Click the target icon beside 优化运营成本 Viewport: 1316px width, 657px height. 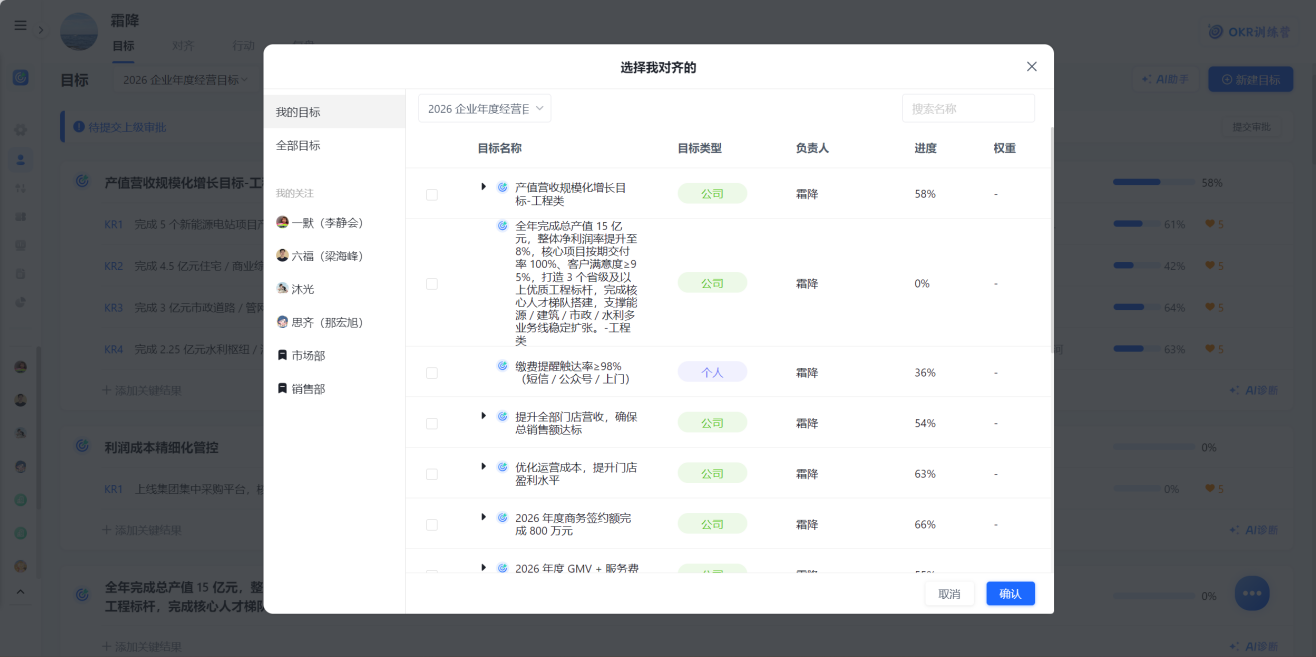click(x=503, y=467)
